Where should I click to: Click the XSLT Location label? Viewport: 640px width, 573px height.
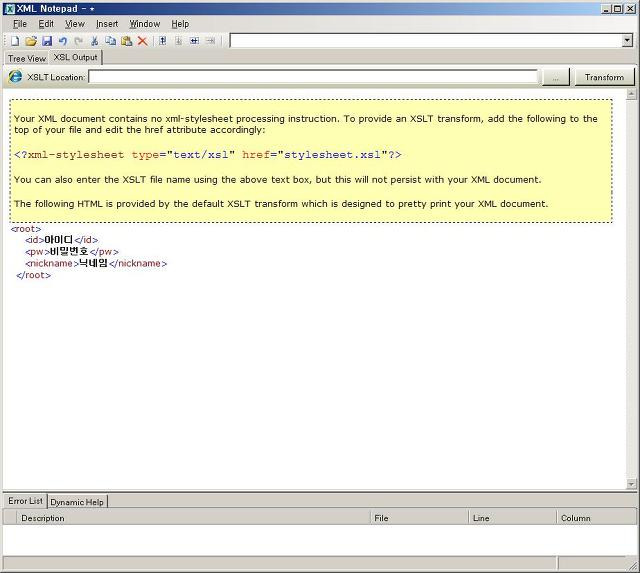[x=56, y=77]
